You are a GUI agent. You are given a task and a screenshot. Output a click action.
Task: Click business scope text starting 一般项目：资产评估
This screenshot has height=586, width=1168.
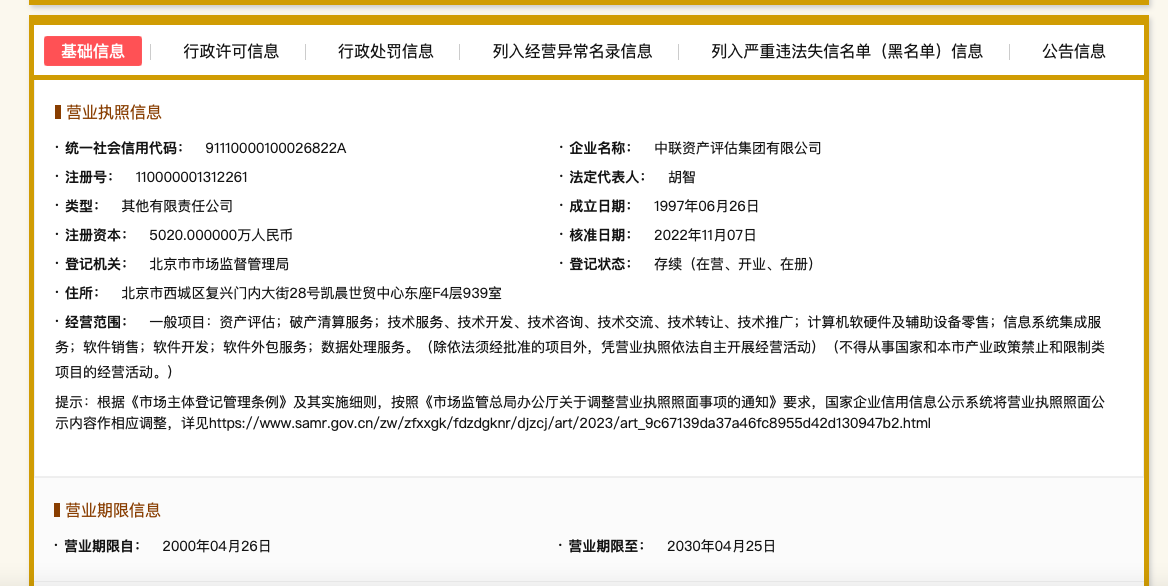click(580, 346)
